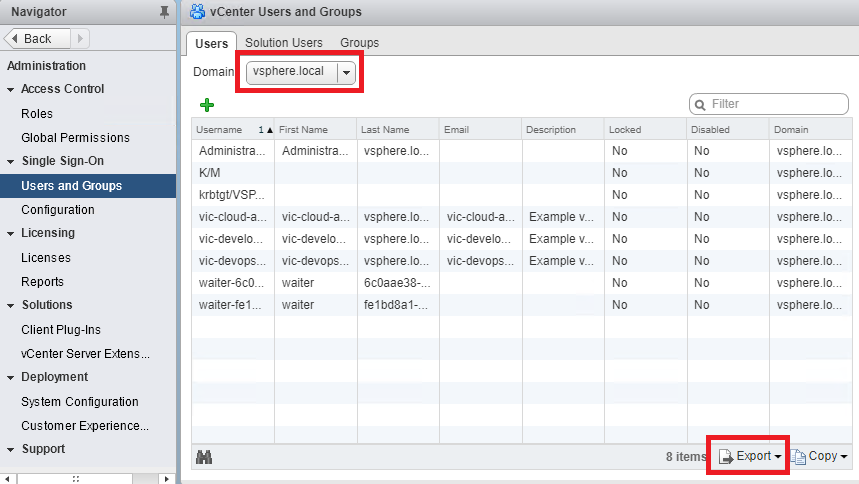Open vCenter Server Extensions
Screen dimensions: 859x484
tap(85, 354)
